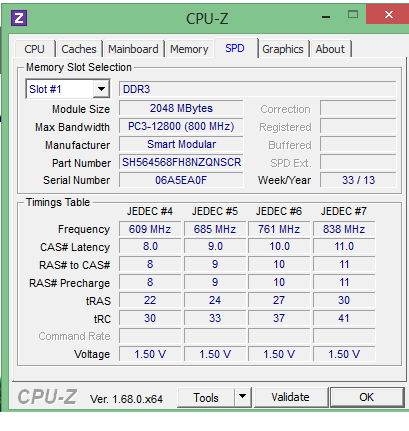This screenshot has width=409, height=431.
Task: Click the empty Correction field
Action: [358, 108]
